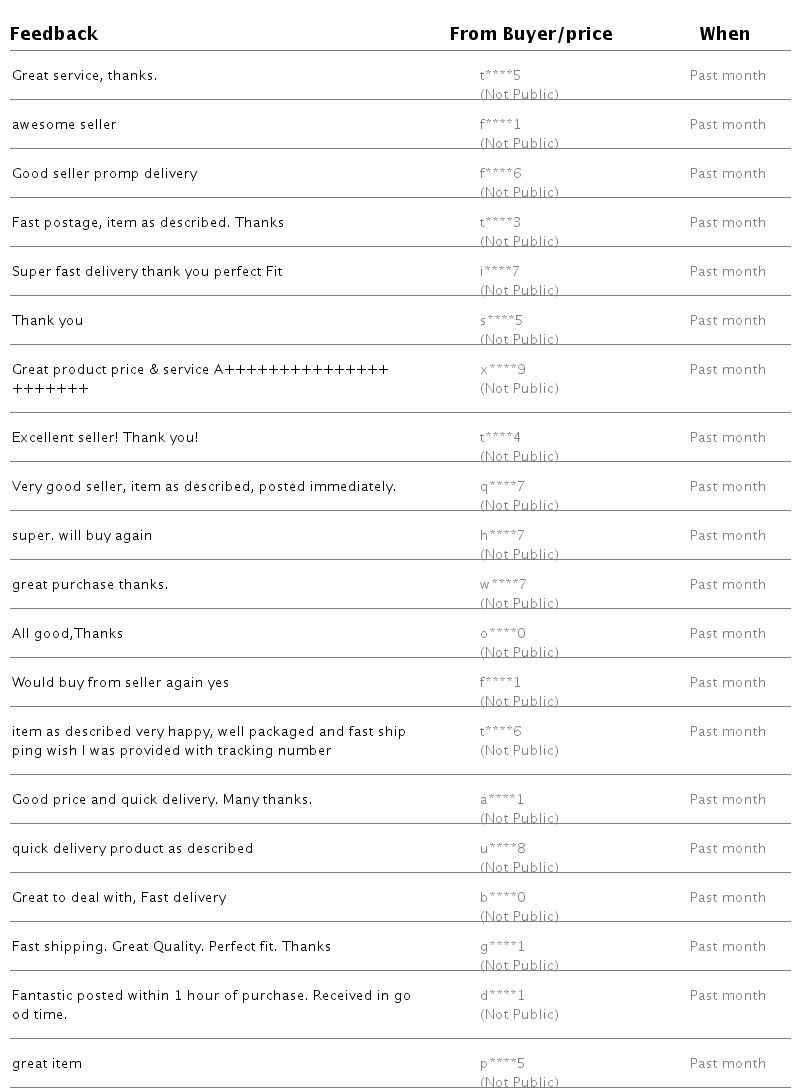Viewport: 800px width, 1088px height.
Task: Click "(Not Public)" price under buyer d****1
Action: [519, 1014]
